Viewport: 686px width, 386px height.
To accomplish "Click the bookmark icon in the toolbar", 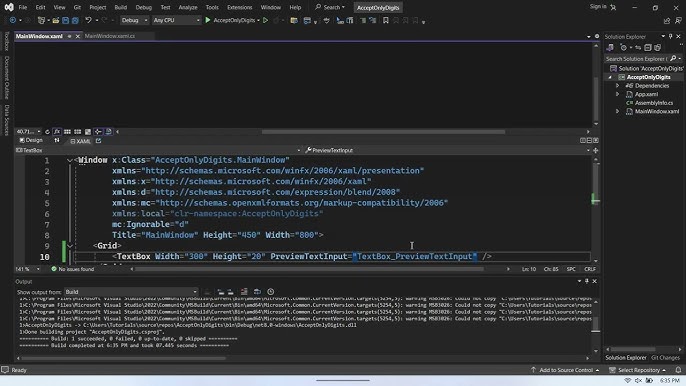I will [385, 20].
